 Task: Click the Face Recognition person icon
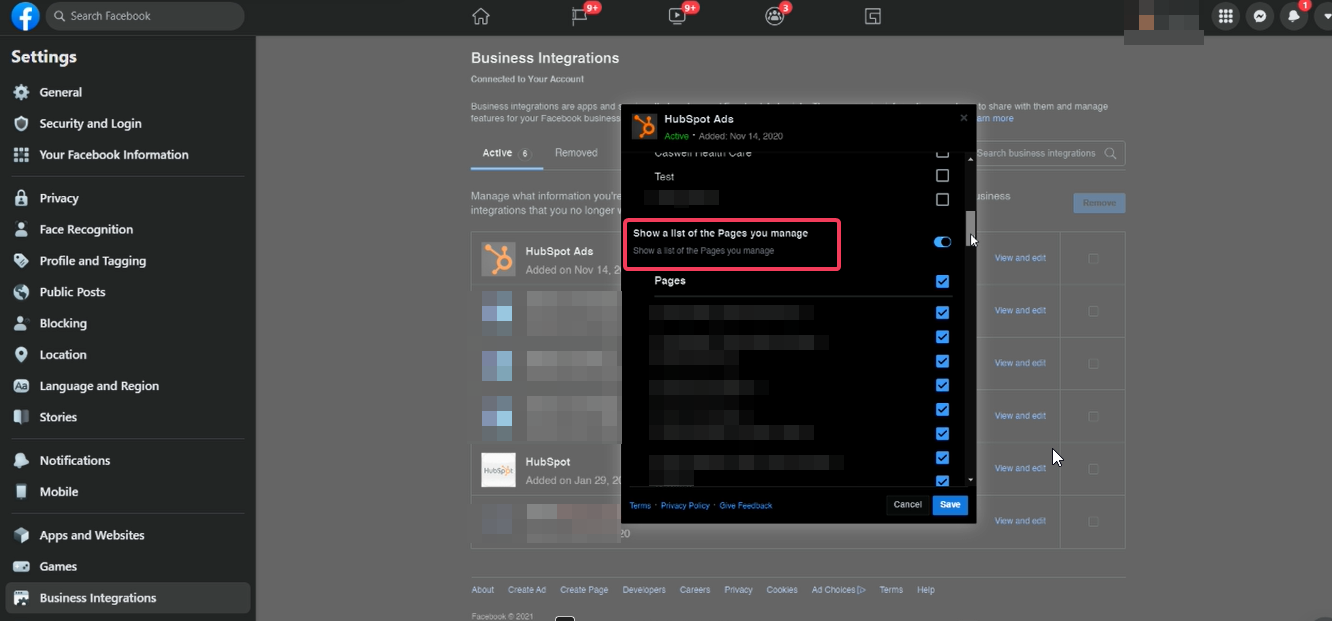pos(21,229)
